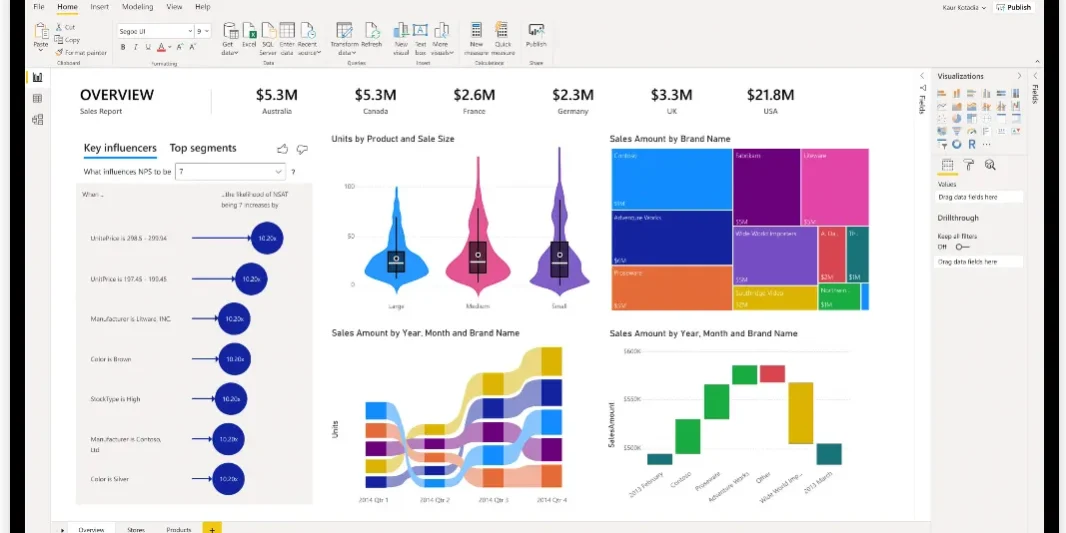The image size is (1066, 533).
Task: Open the Model view from the left sidebar
Action: click(38, 119)
